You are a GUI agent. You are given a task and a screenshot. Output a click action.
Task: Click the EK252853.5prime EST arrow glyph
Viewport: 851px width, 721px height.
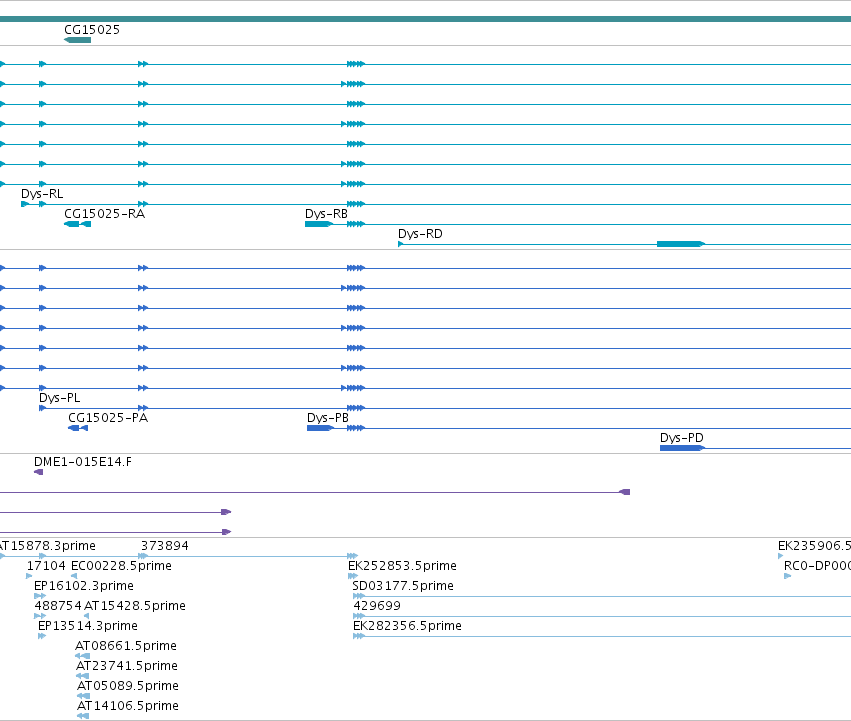353,576
